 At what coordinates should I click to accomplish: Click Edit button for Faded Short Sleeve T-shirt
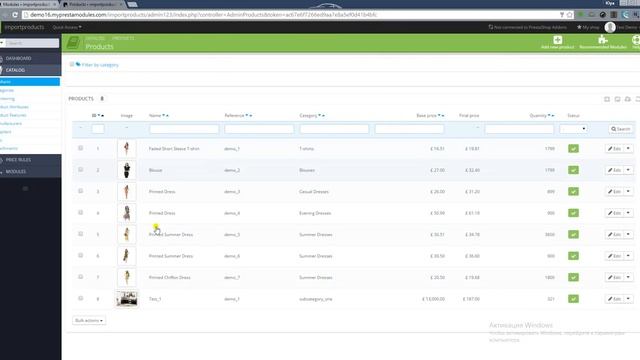[x=614, y=149]
